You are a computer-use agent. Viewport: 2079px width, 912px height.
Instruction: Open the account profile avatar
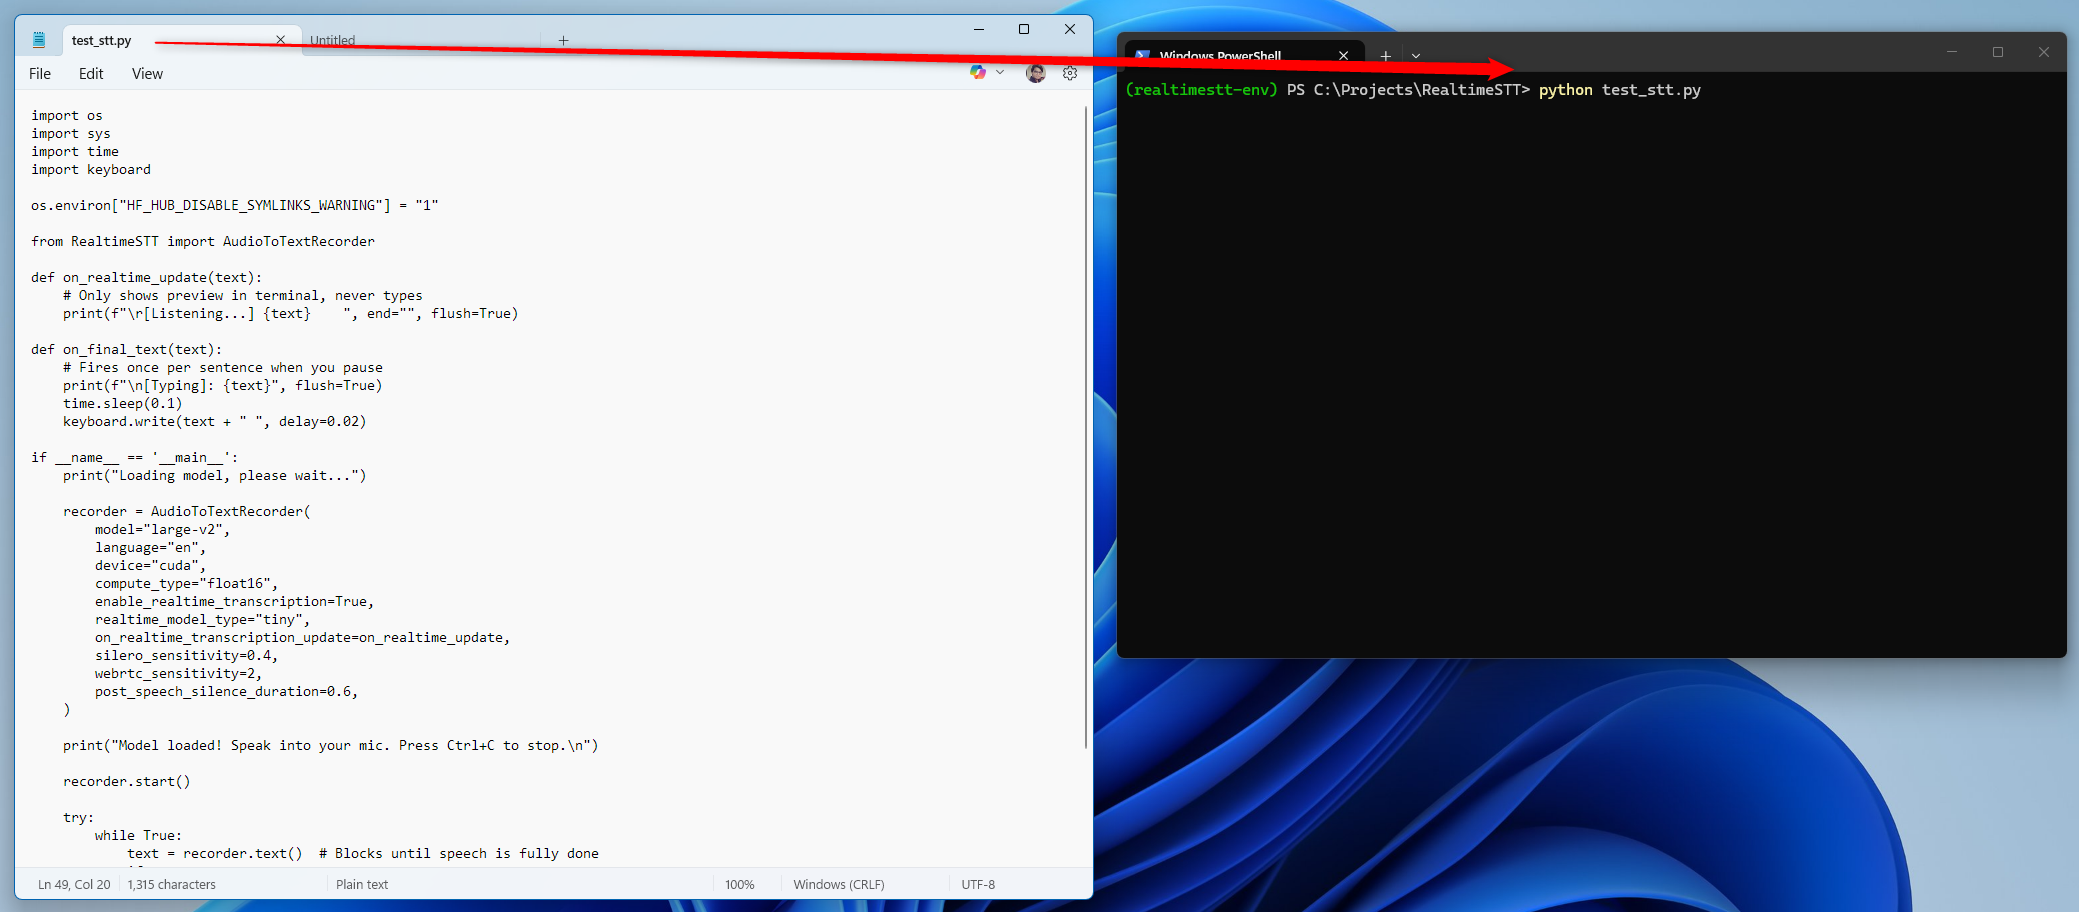click(x=1036, y=73)
